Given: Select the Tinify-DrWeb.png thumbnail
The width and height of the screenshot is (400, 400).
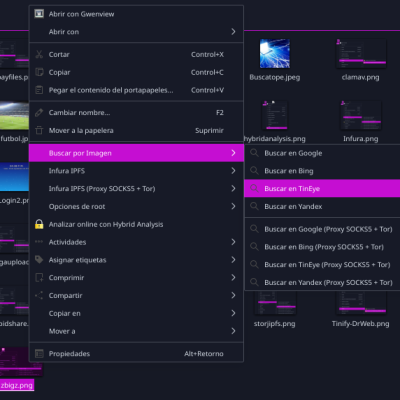Looking at the screenshot, I should click(361, 303).
